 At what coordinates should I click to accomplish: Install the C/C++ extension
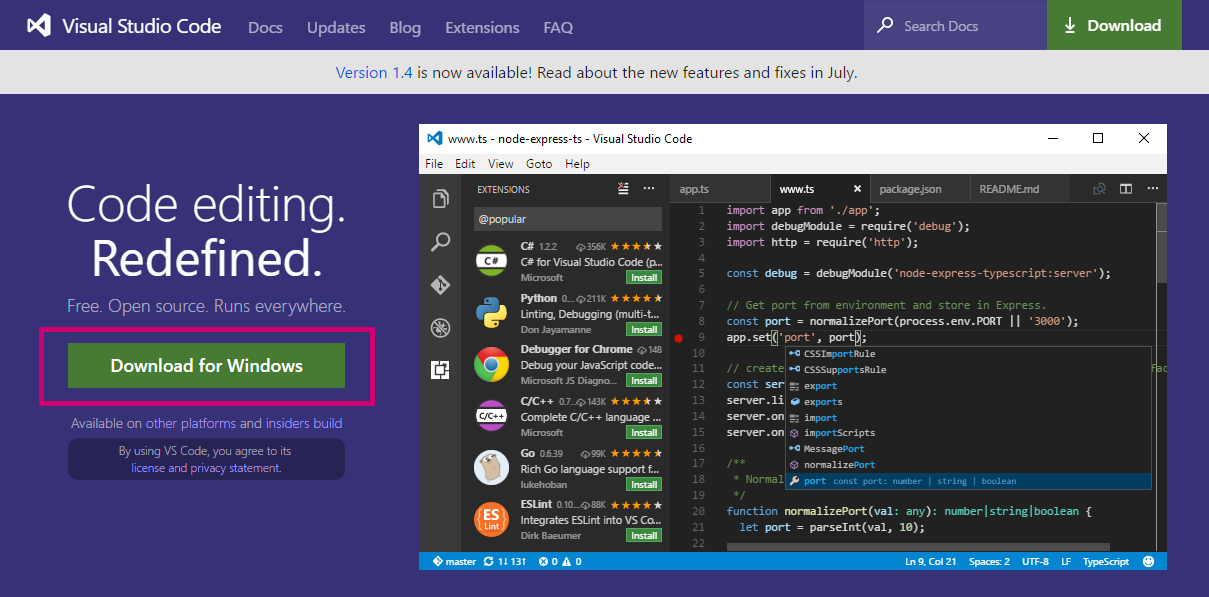(643, 433)
